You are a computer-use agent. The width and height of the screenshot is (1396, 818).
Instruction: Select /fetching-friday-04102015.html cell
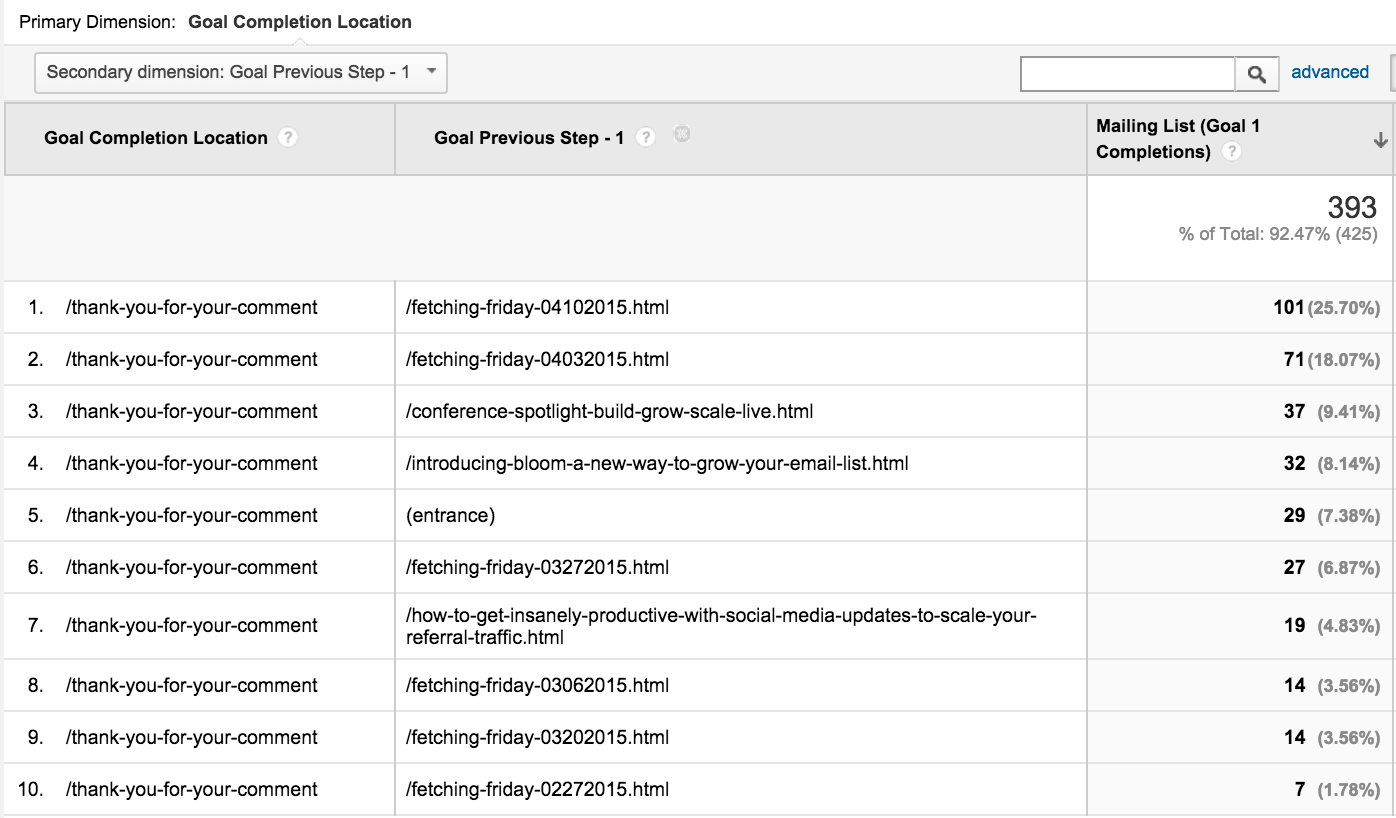point(537,308)
